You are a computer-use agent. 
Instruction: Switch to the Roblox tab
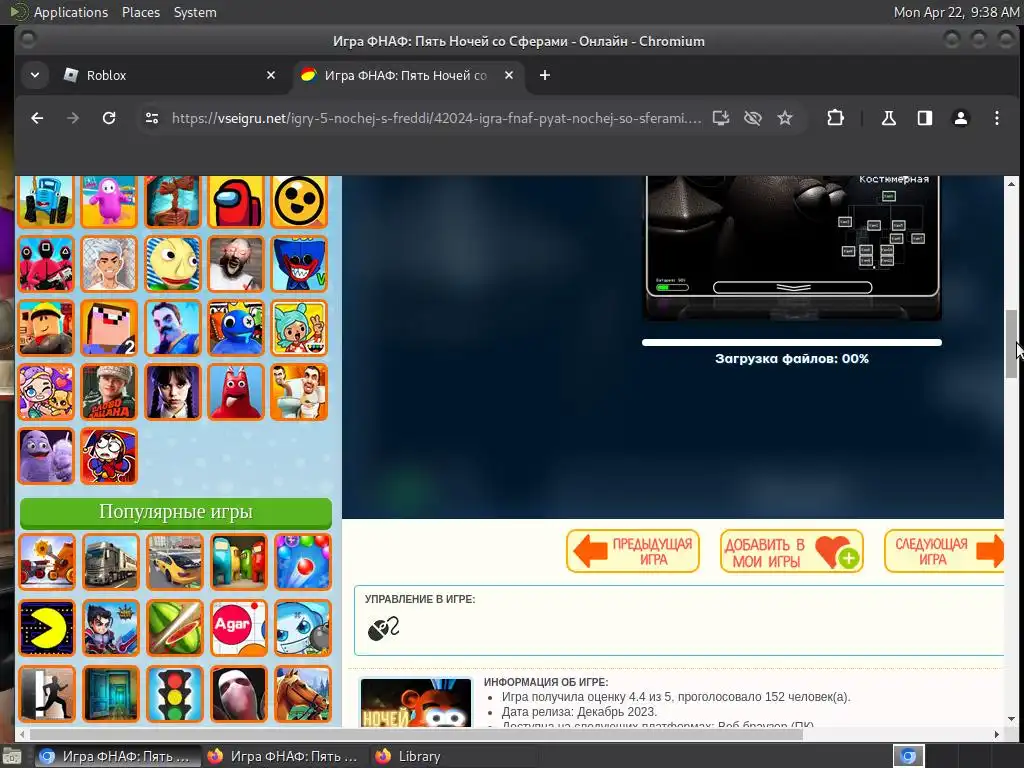170,75
